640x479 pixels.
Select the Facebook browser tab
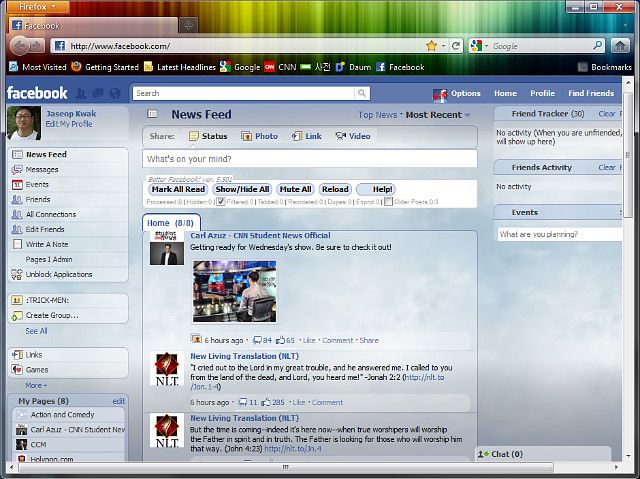tap(93, 26)
